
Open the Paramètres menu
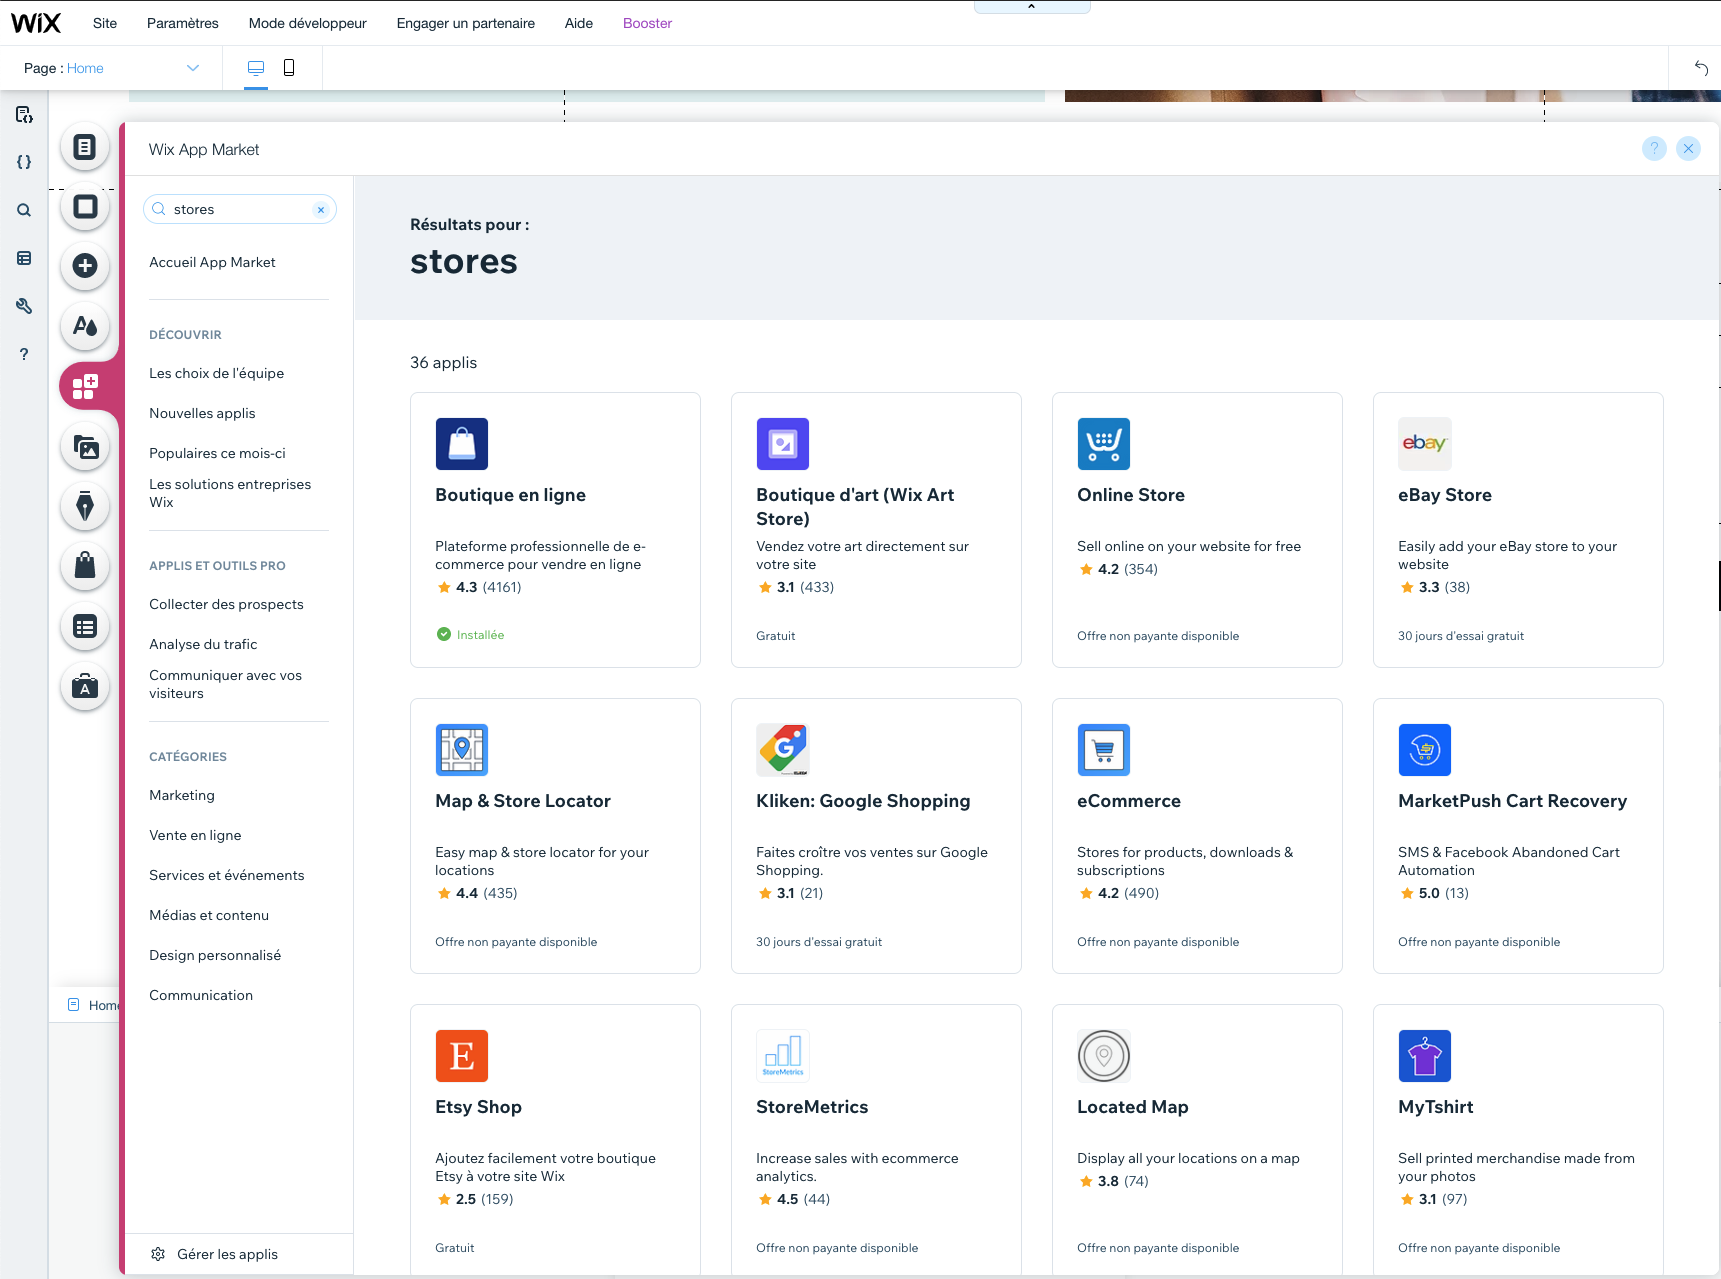coord(183,23)
